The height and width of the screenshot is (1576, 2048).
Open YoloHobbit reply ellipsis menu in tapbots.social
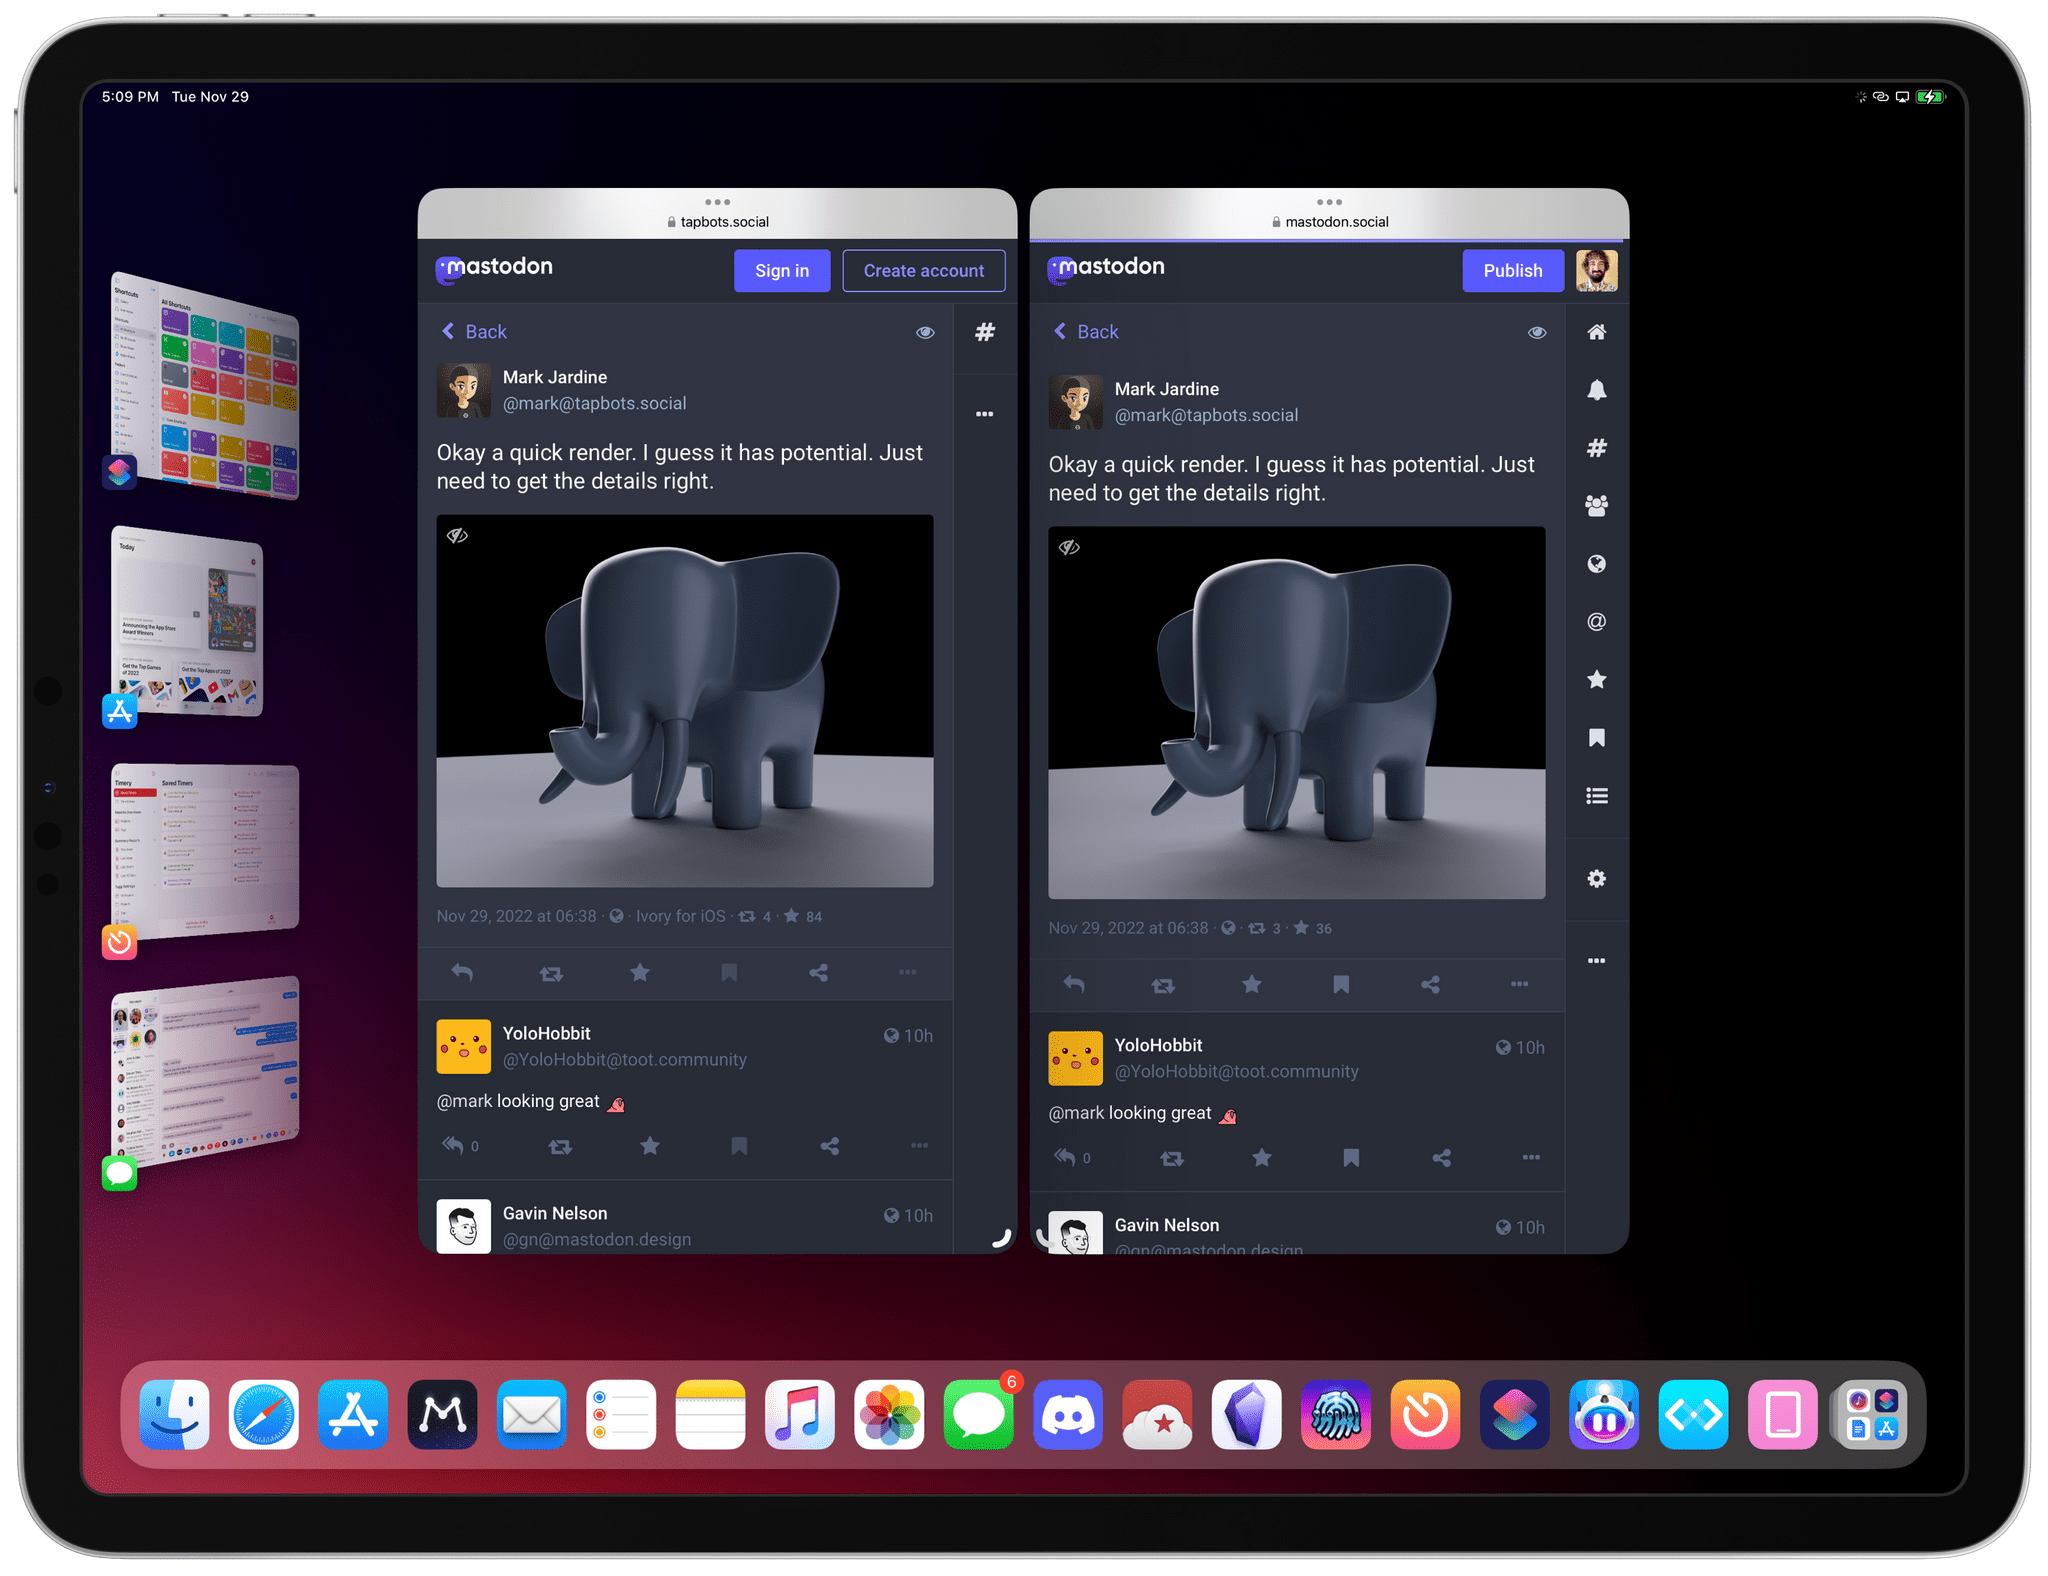click(x=919, y=1146)
